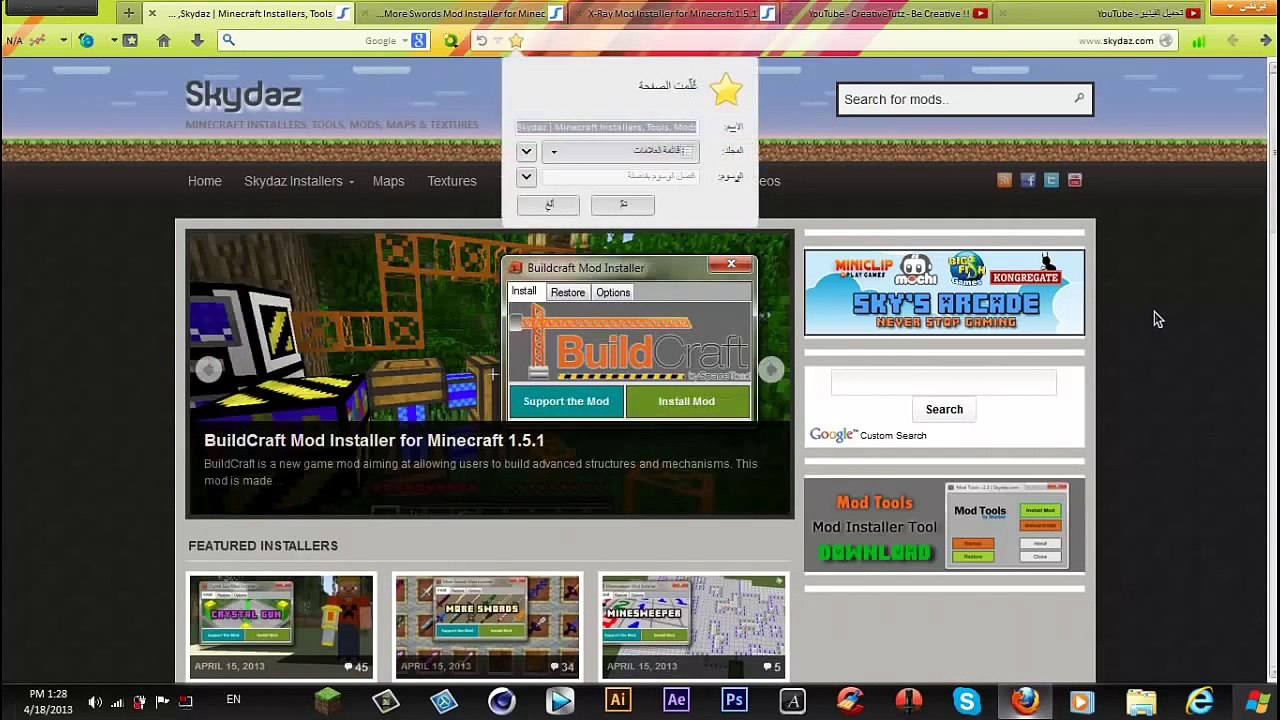Open the Minesweeper installer thumbnail

tap(693, 626)
